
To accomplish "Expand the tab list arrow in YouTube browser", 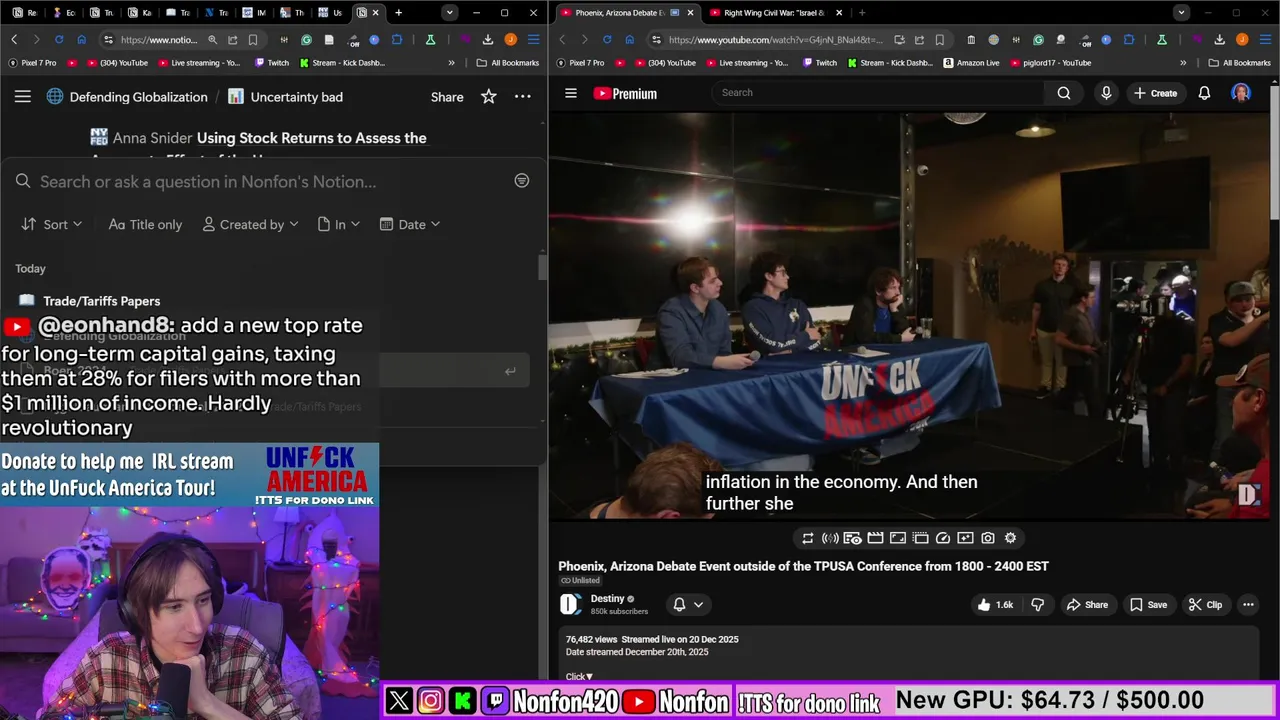I will (1181, 12).
